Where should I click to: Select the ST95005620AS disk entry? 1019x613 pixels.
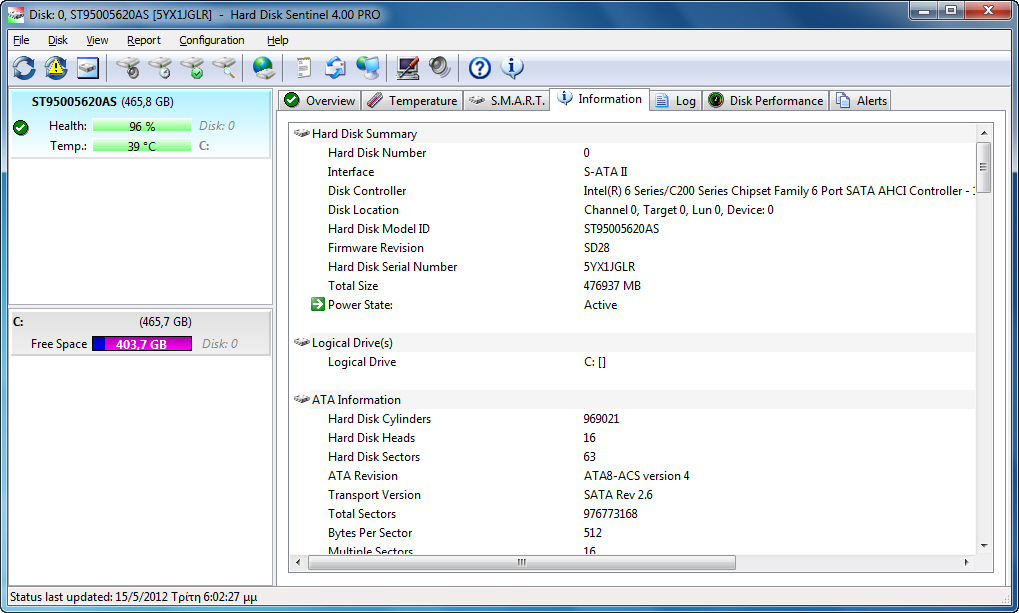[140, 124]
